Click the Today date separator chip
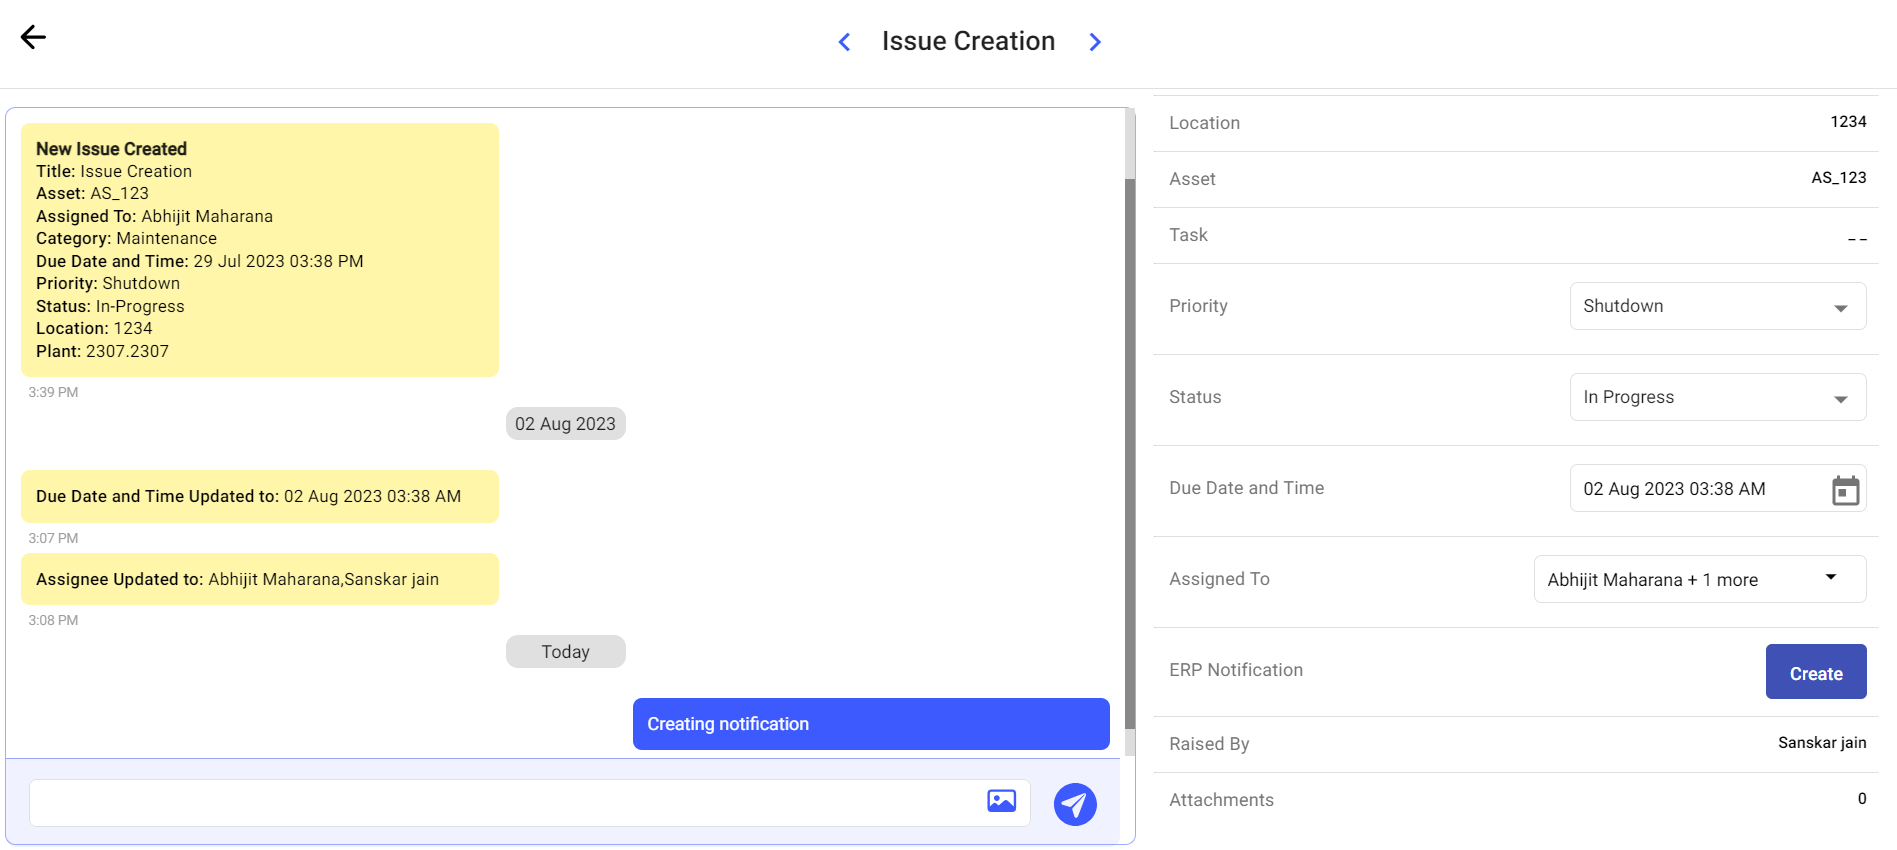The height and width of the screenshot is (850, 1897). coord(565,652)
